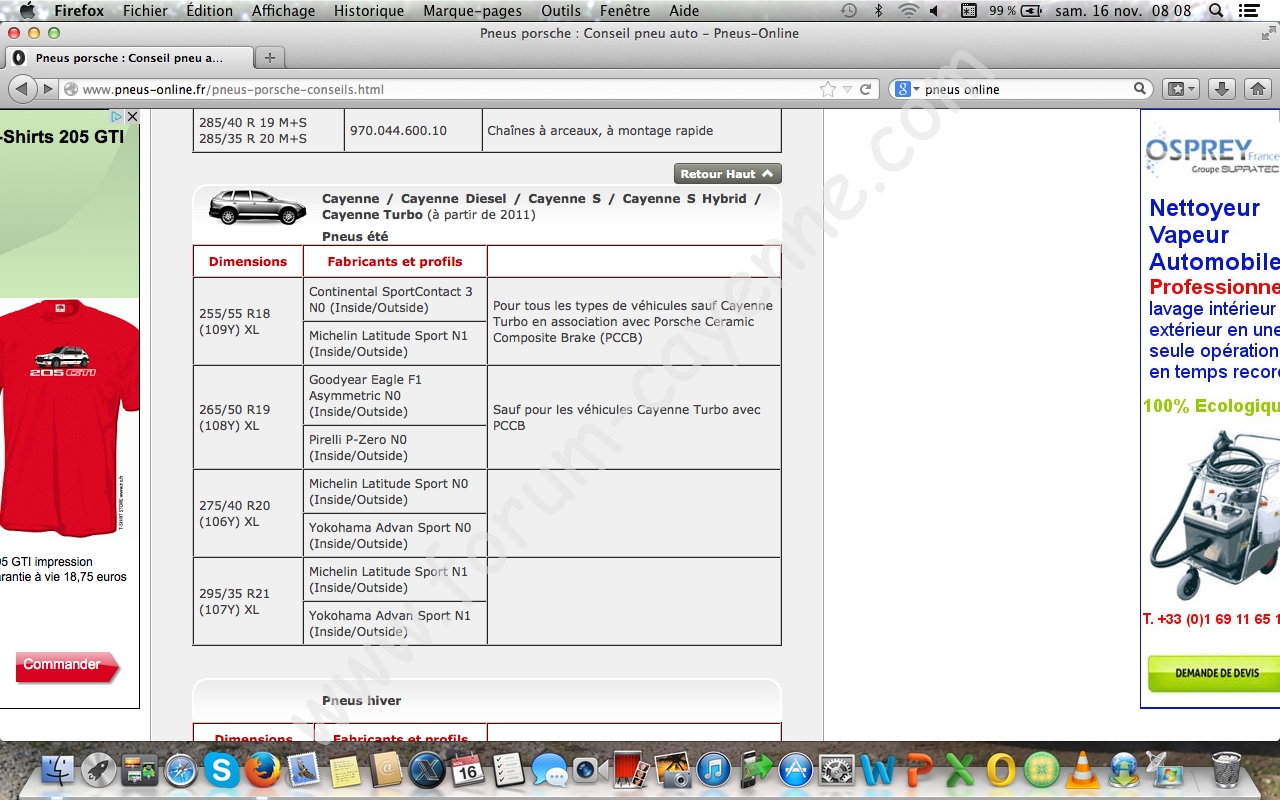
Task: Open System Preferences gear in dock
Action: click(x=836, y=770)
